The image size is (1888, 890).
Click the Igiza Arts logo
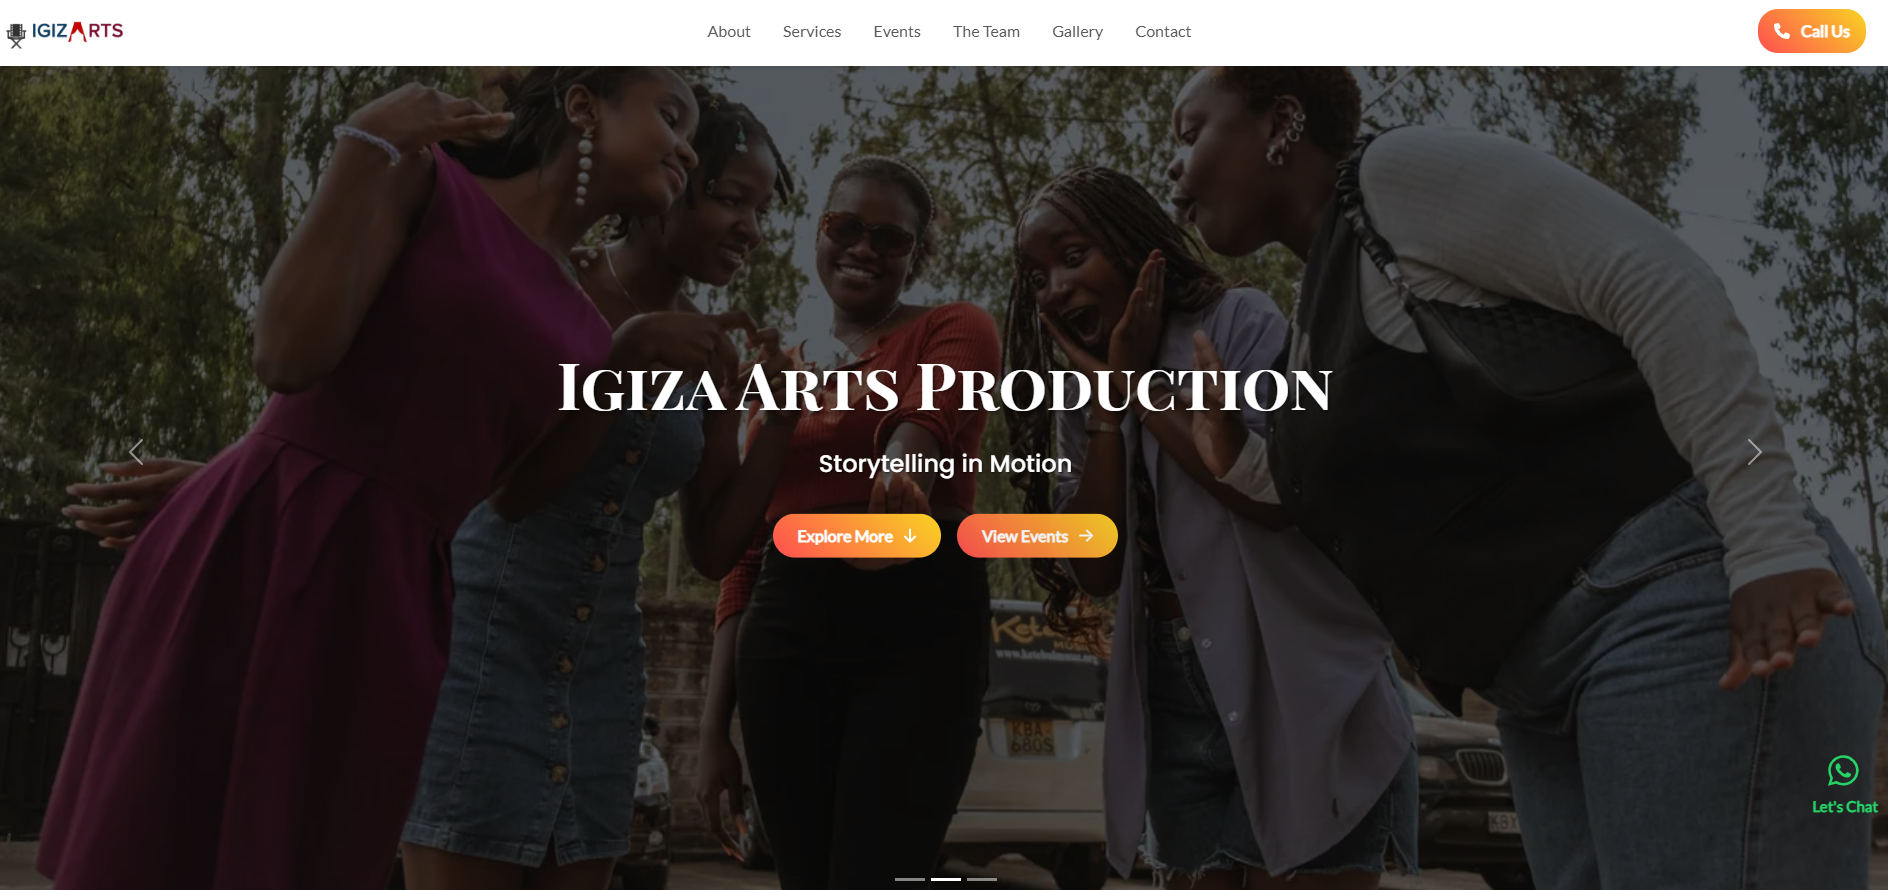click(x=65, y=33)
